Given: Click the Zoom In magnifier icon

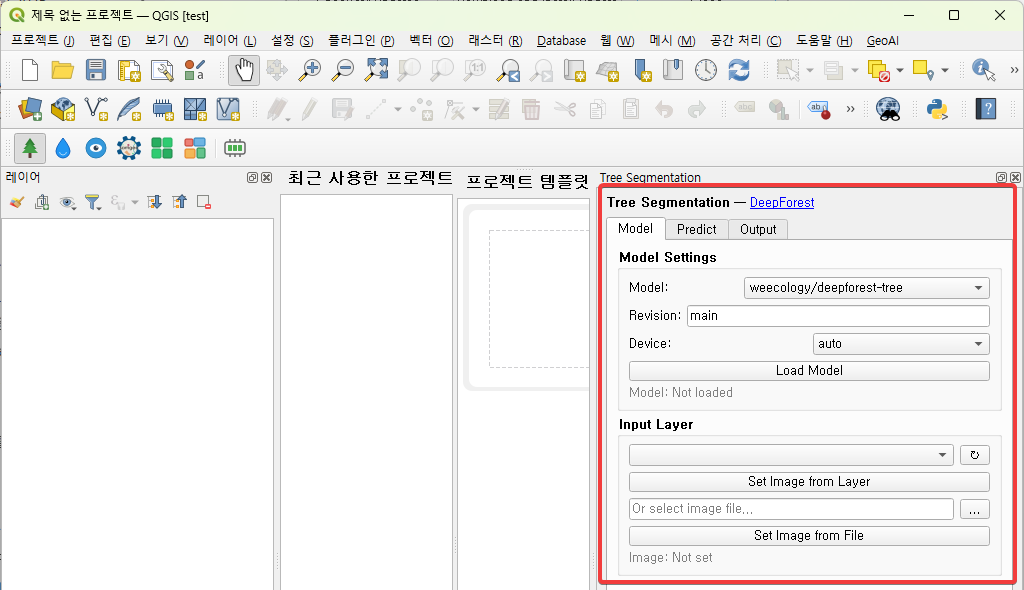Looking at the screenshot, I should coord(311,70).
